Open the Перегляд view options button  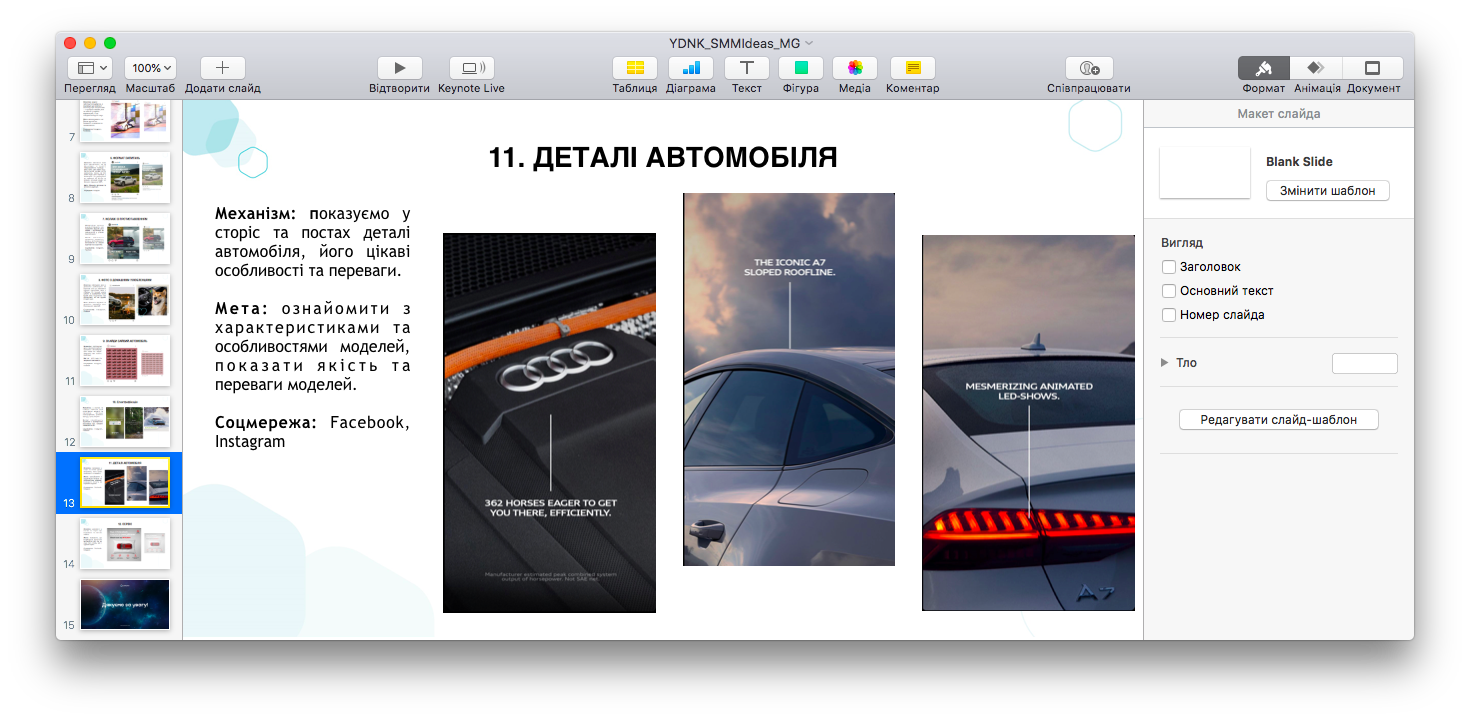tap(89, 68)
